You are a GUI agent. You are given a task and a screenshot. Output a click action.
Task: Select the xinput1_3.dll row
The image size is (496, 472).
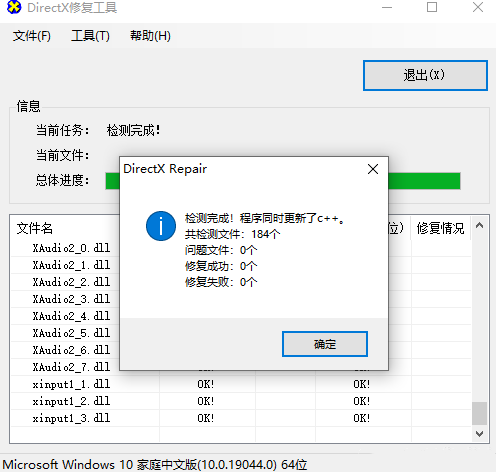tap(241, 418)
